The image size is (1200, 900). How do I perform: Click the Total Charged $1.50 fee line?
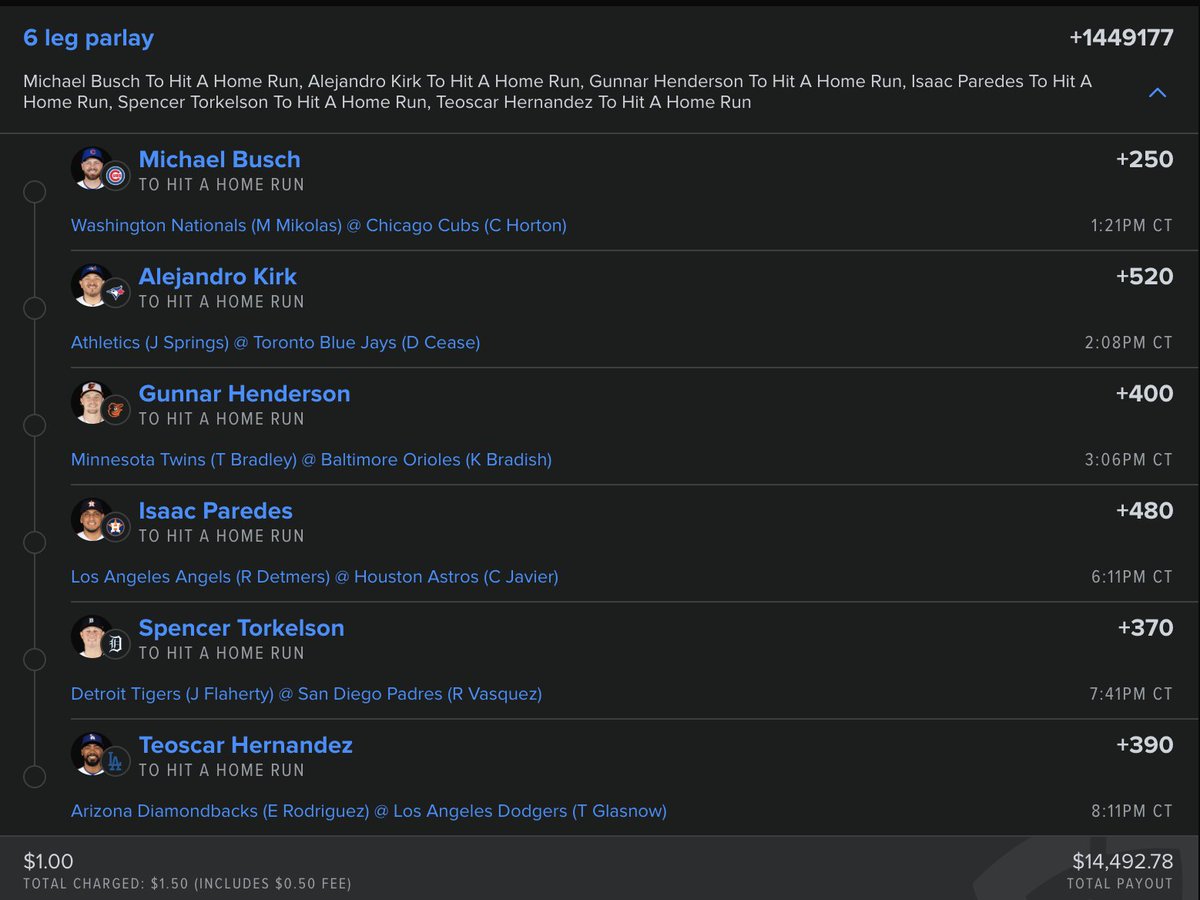pos(187,884)
